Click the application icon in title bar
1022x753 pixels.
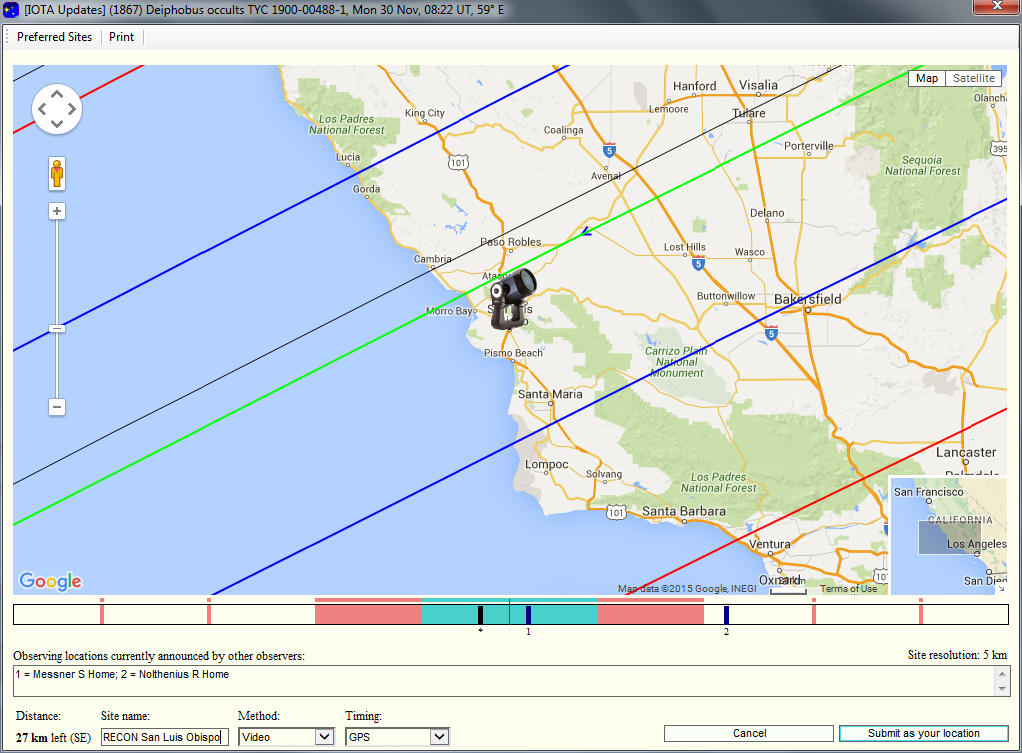coord(11,10)
